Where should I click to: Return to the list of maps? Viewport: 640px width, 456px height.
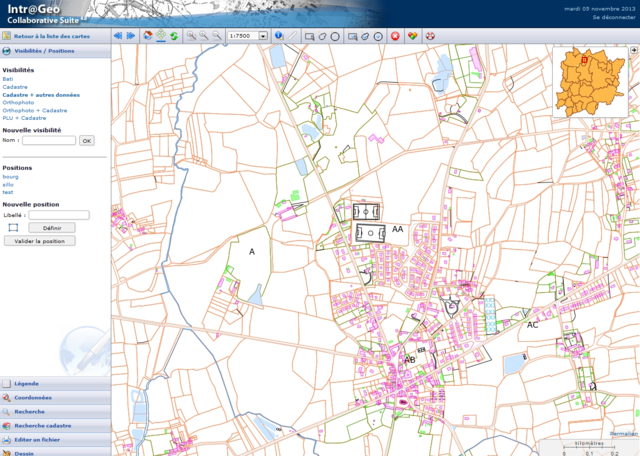point(51,36)
